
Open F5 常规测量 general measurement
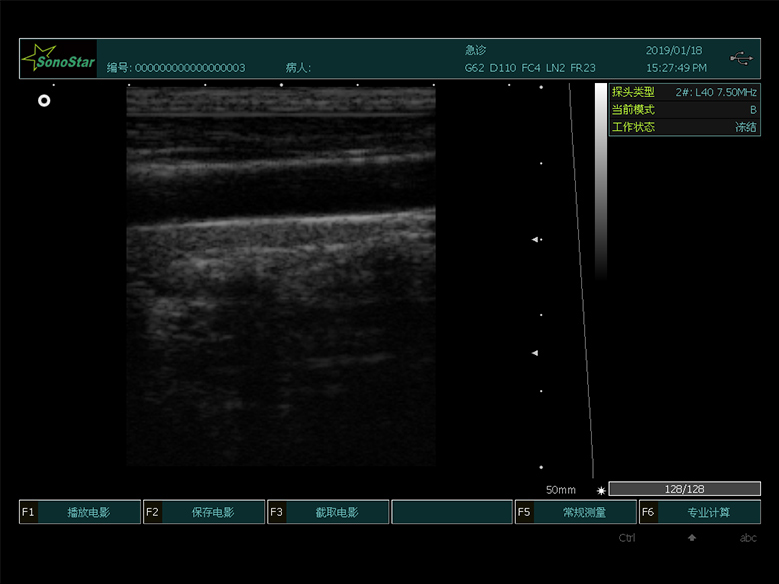click(576, 512)
